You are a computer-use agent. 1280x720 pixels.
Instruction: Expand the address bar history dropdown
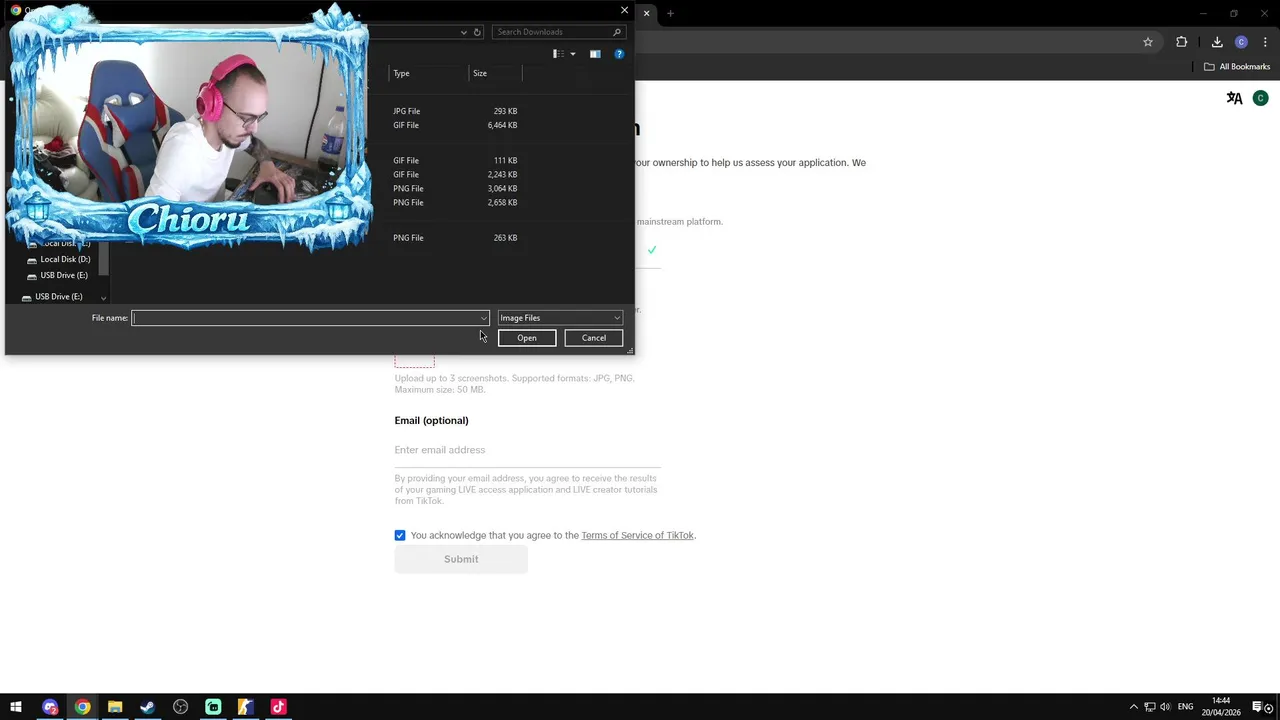[464, 32]
